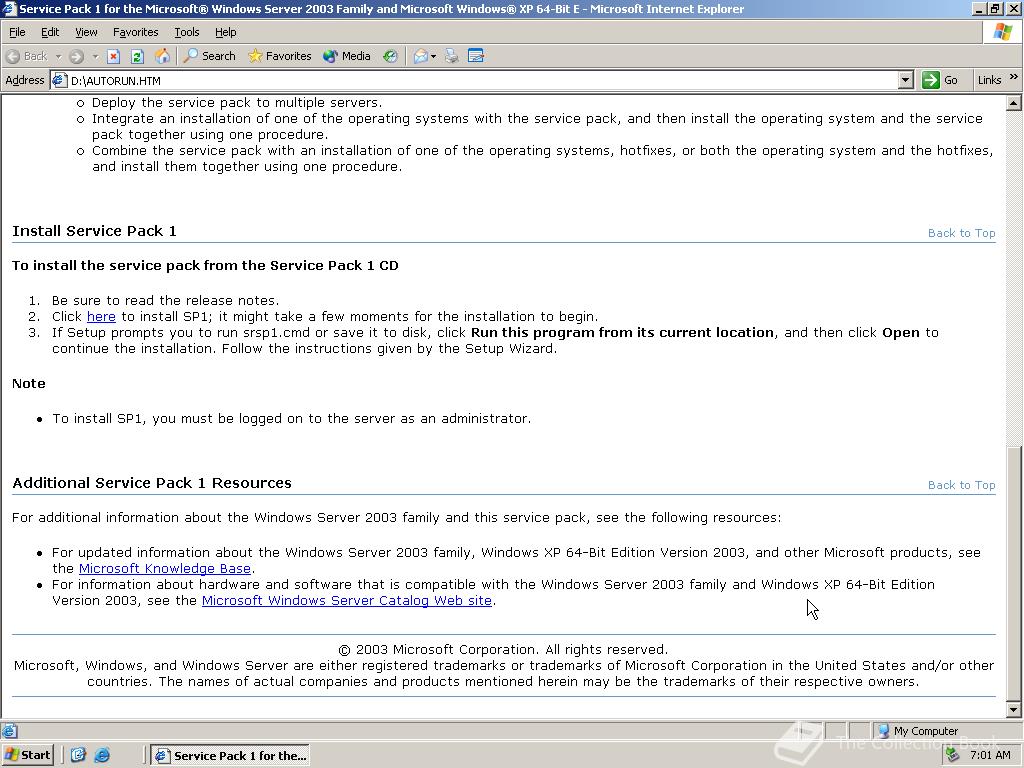Select the Service Pack 1 taskbar button
The width and height of the screenshot is (1024, 768).
pos(230,756)
